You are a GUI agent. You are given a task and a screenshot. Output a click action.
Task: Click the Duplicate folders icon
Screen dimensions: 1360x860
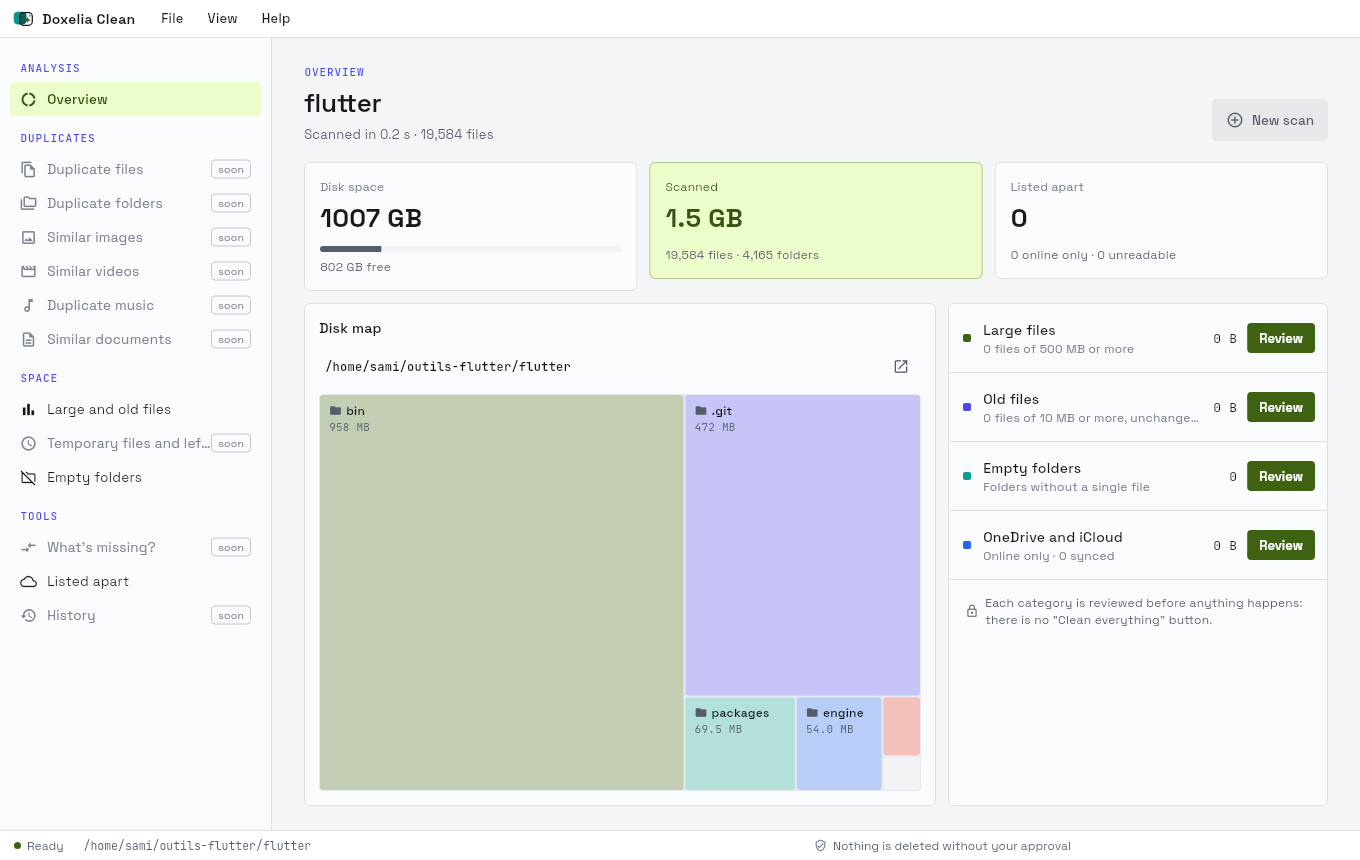(x=28, y=203)
